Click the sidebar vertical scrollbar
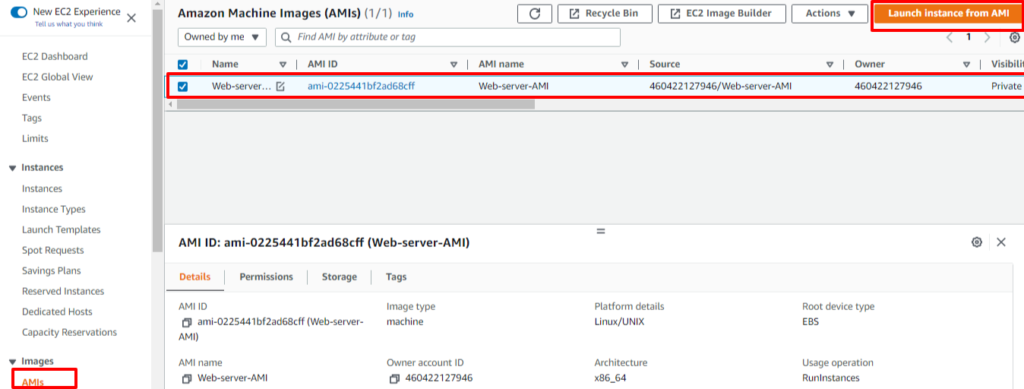 click(x=157, y=131)
